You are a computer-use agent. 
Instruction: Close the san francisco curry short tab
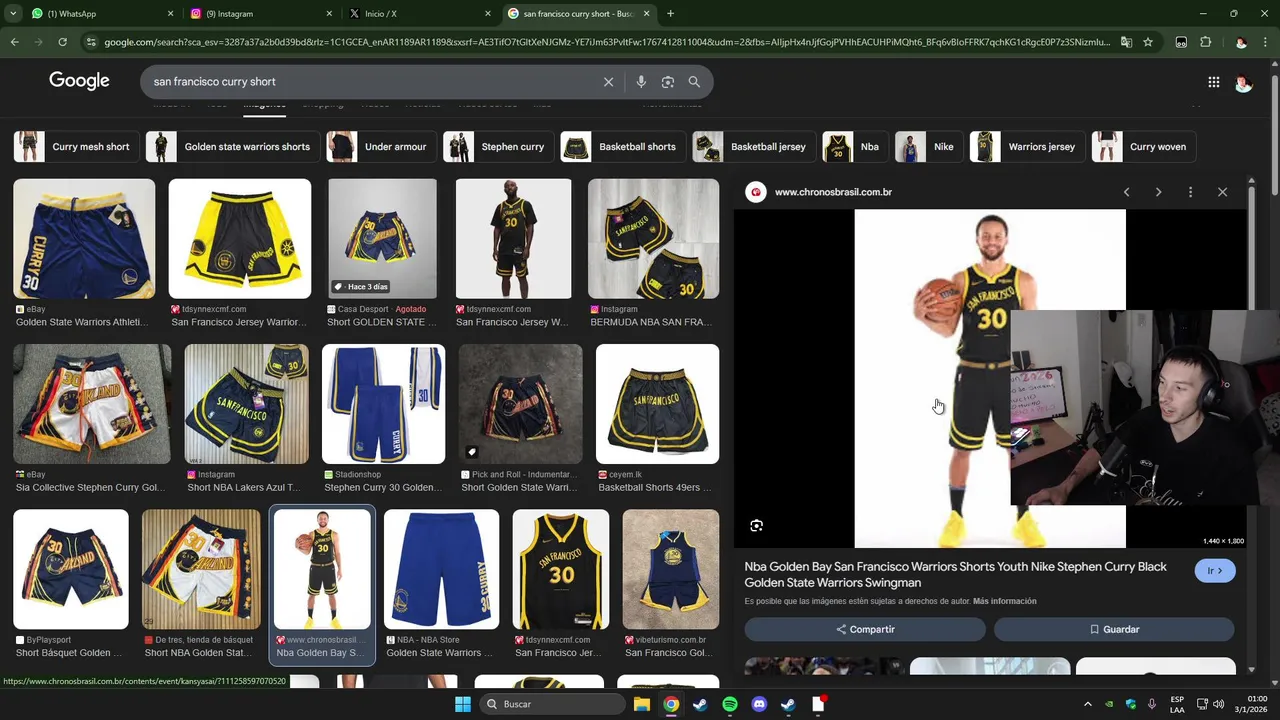click(646, 14)
